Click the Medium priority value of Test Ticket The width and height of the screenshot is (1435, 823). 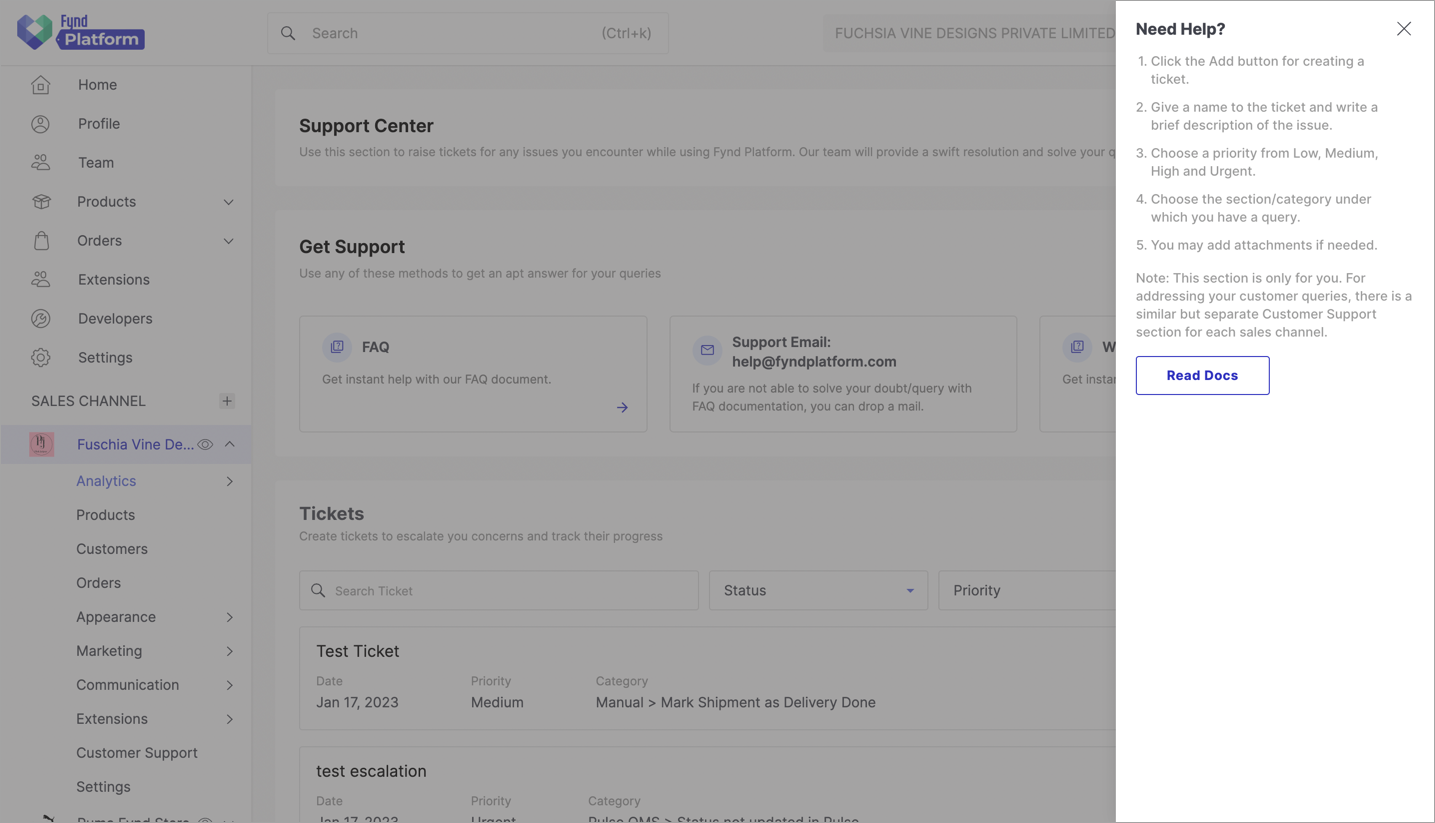tap(497, 702)
